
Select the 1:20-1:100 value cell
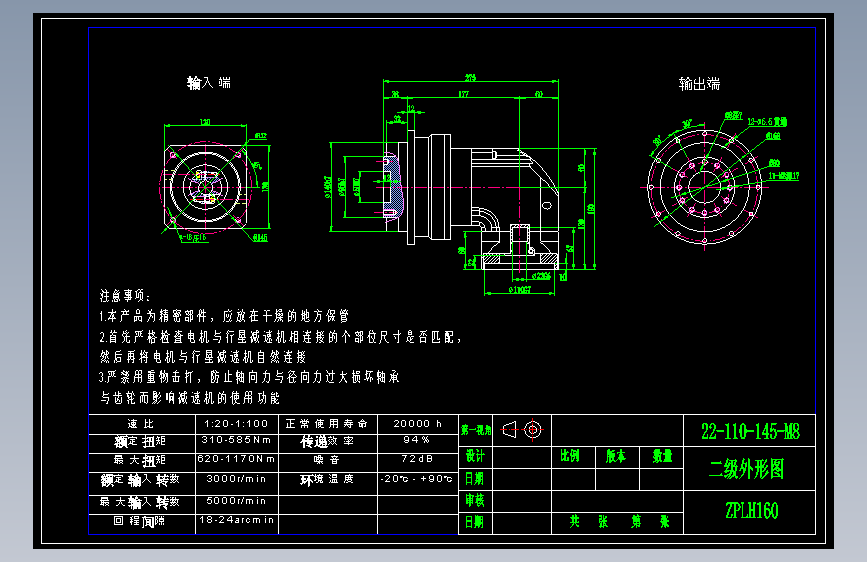click(x=237, y=424)
